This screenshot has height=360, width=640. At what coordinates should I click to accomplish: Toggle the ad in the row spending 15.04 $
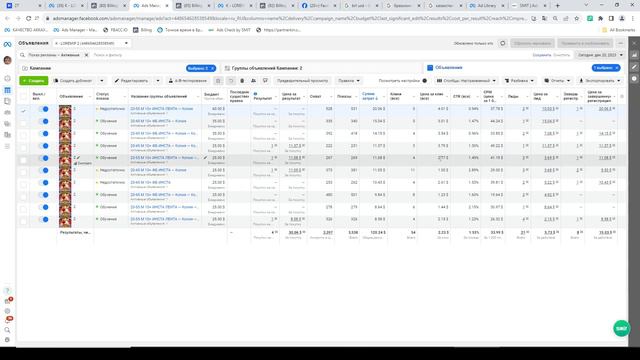[x=43, y=121]
